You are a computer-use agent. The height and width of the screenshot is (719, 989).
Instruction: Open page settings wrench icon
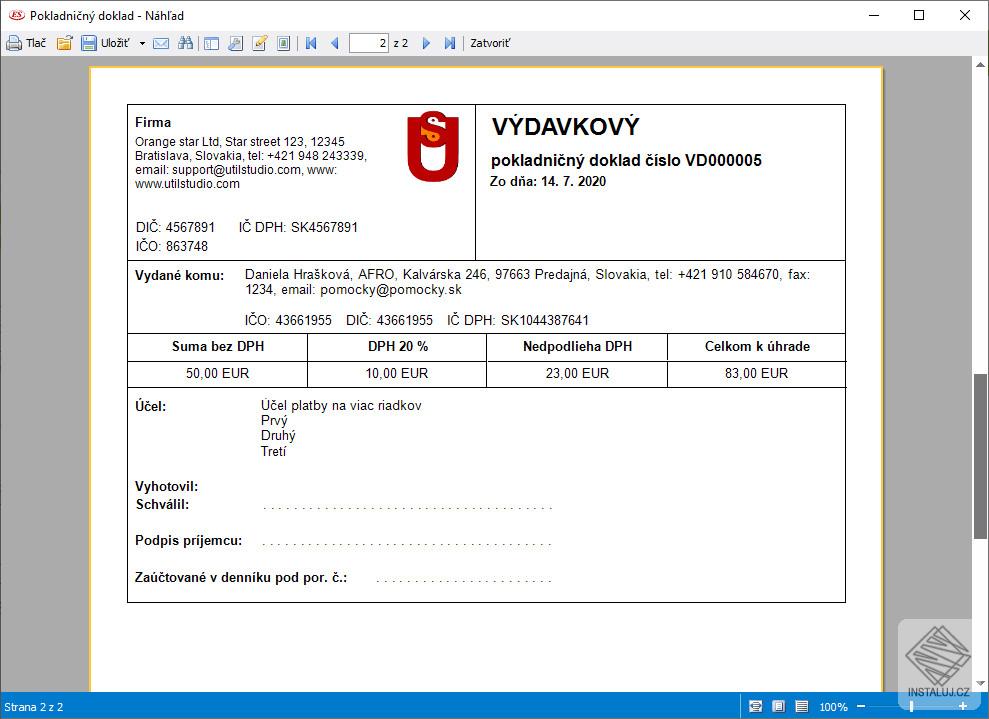pos(235,44)
